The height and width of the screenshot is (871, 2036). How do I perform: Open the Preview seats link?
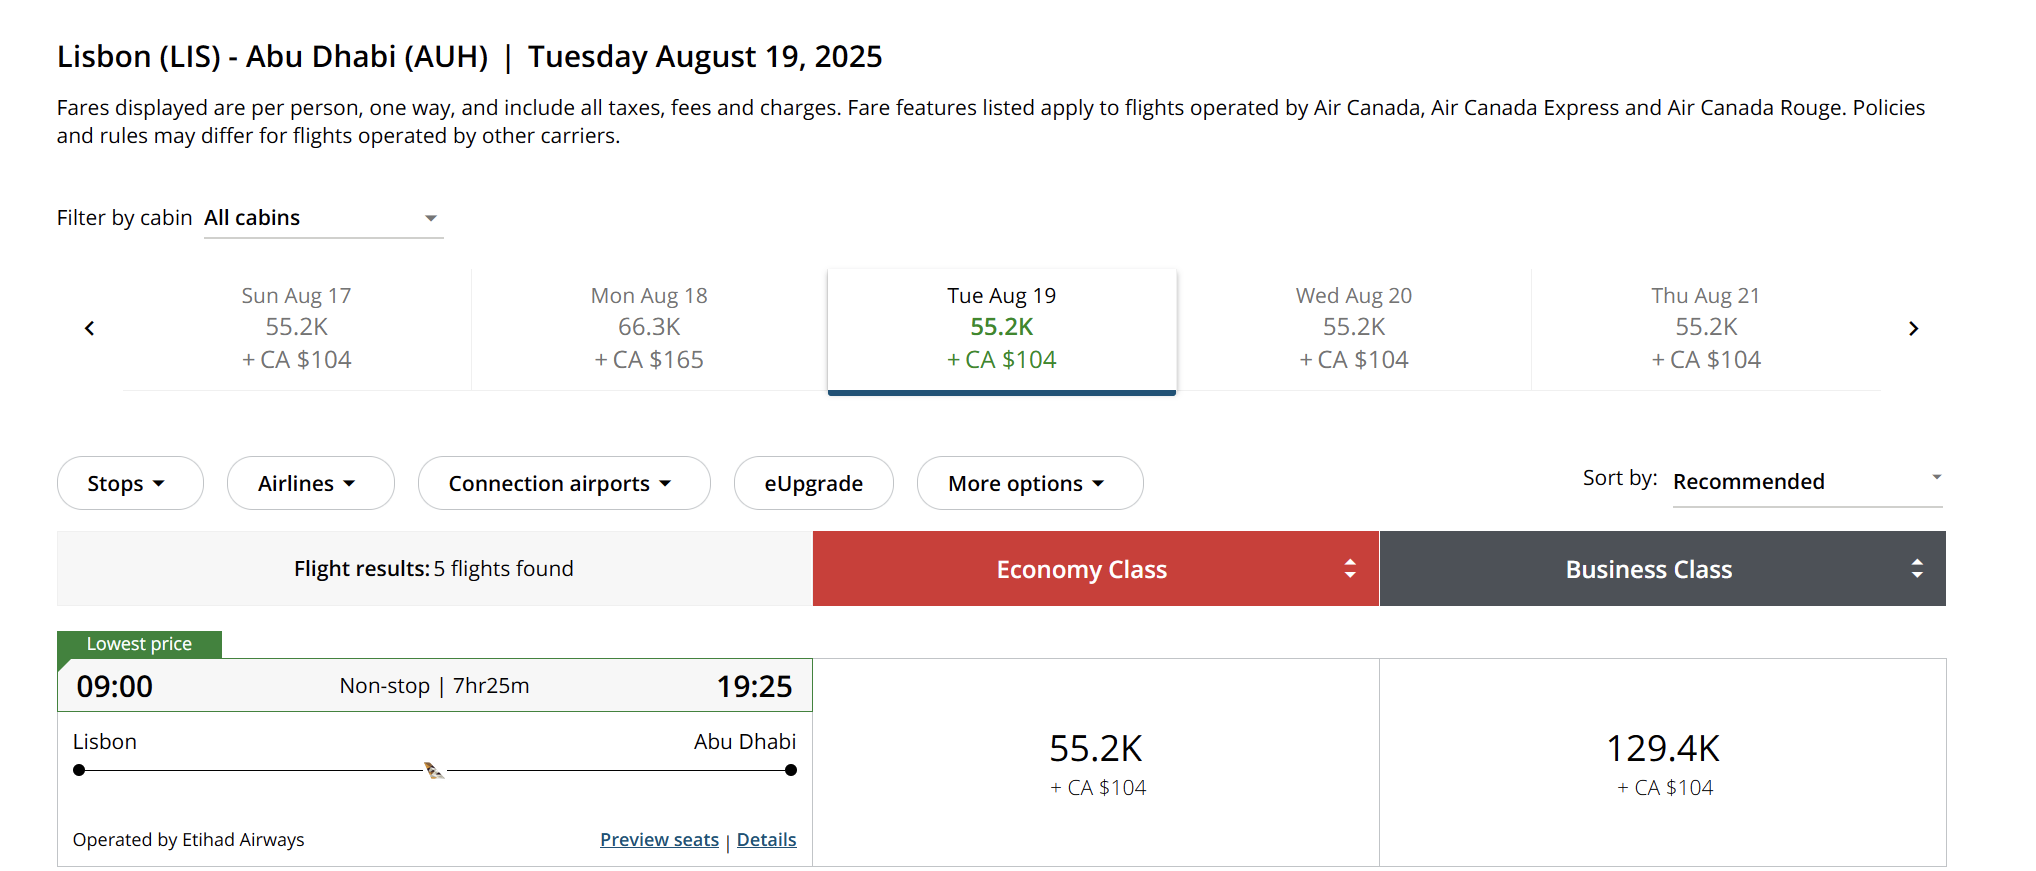tap(659, 840)
